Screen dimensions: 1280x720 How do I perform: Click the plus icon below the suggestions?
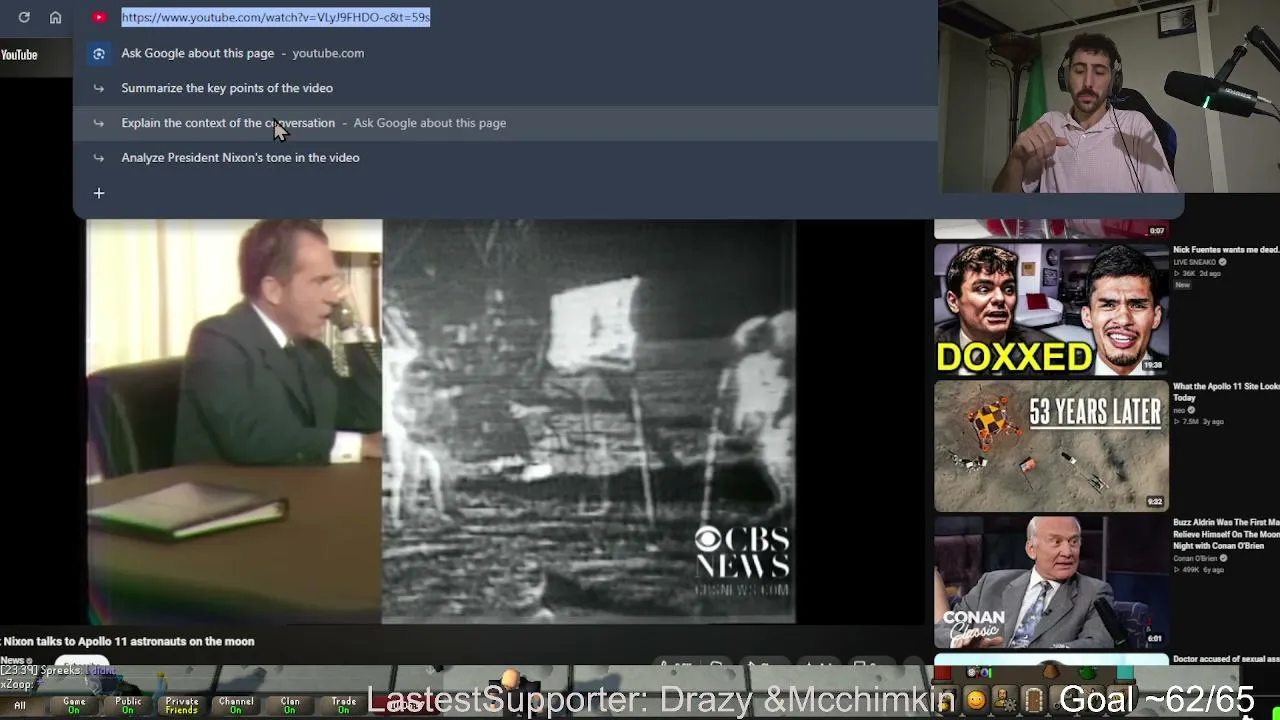click(x=99, y=193)
